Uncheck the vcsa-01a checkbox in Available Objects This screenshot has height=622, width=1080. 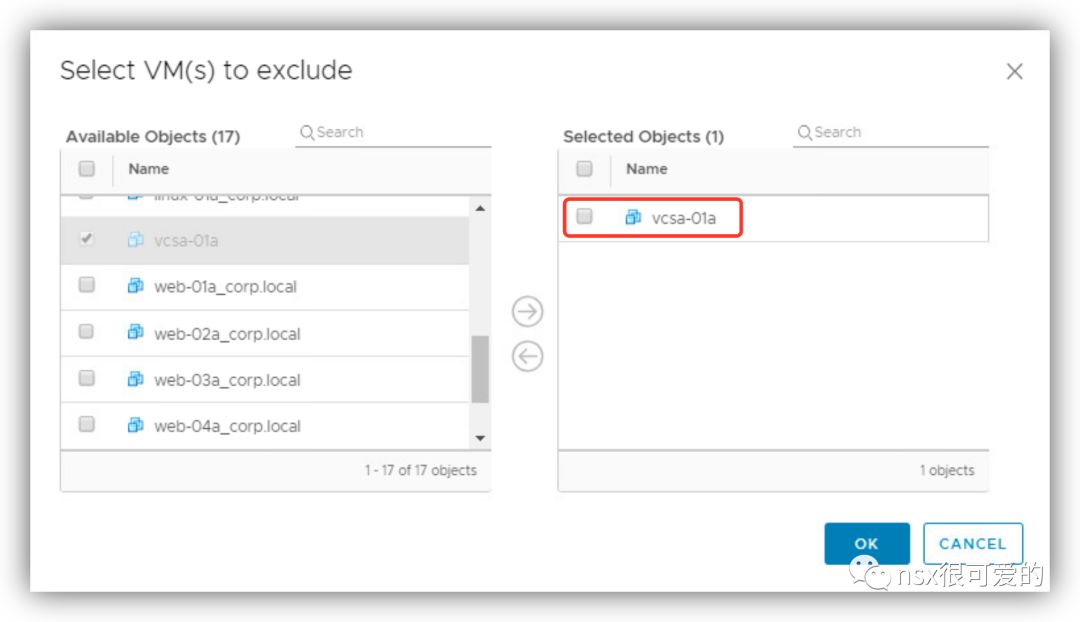point(87,239)
